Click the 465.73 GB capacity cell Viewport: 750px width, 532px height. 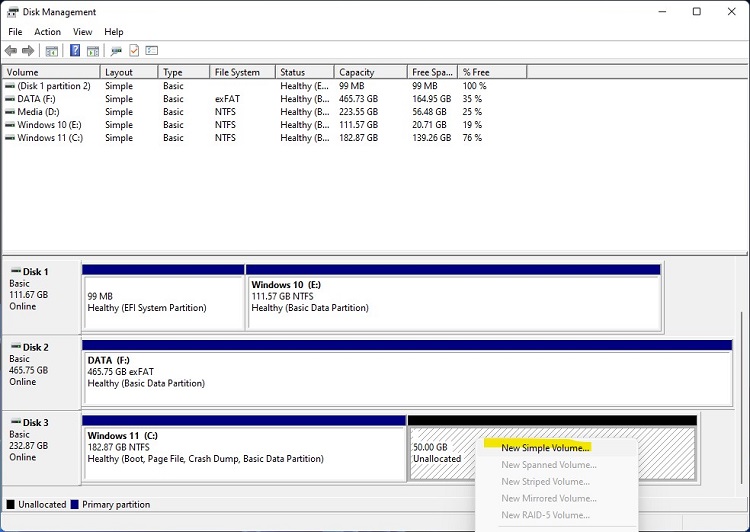[358, 99]
